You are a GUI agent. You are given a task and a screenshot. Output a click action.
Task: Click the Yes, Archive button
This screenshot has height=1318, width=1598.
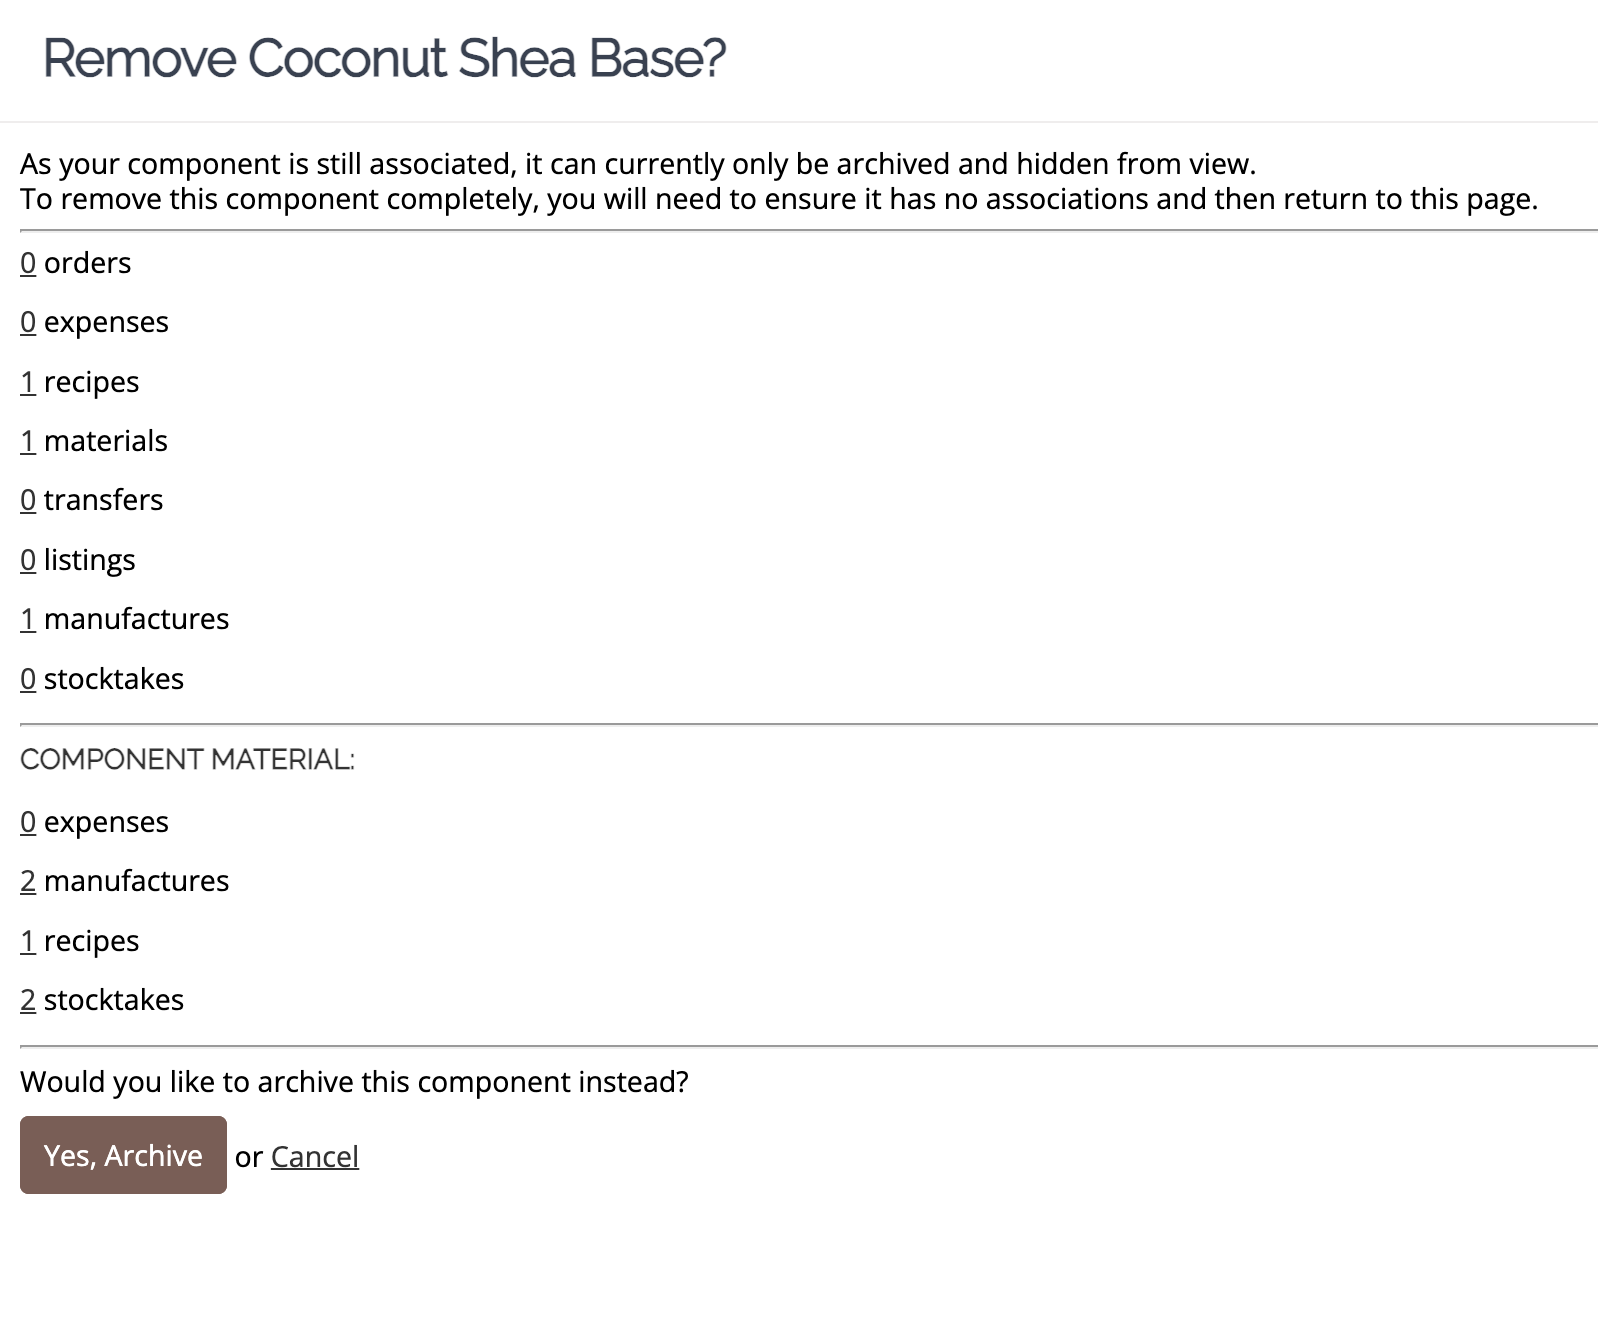(123, 1155)
